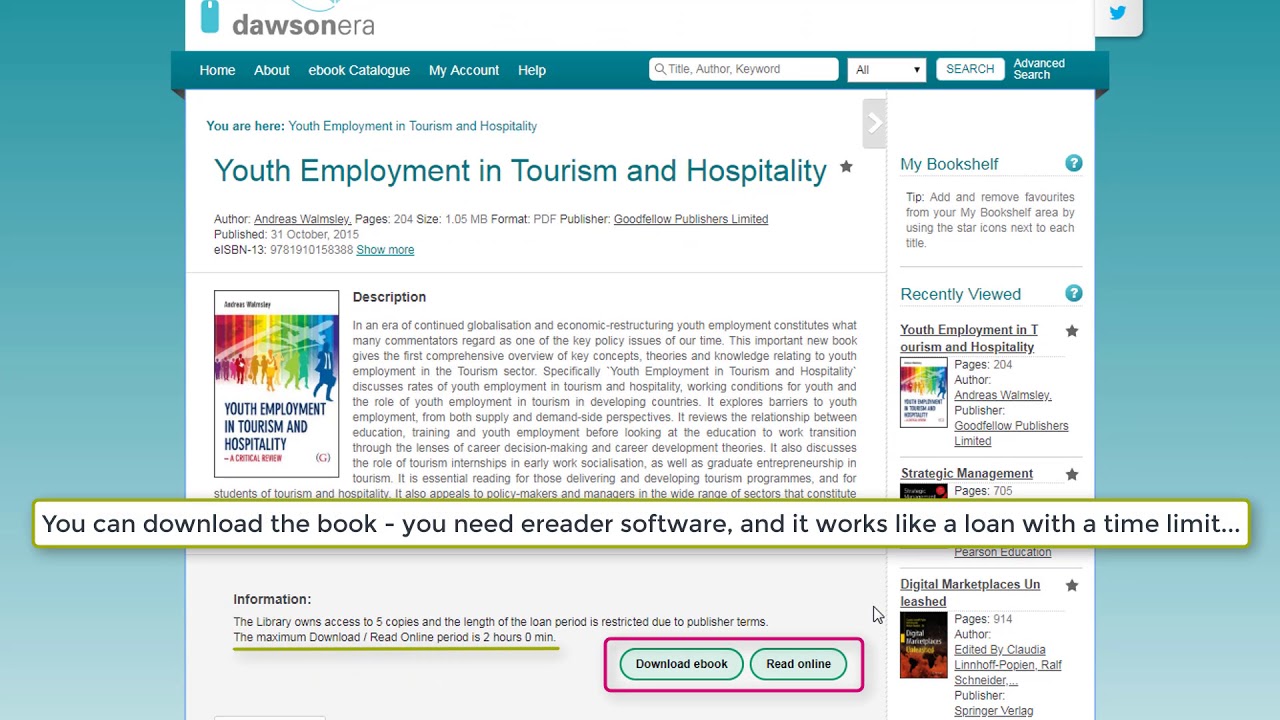Open author Andreas Walmsley link in book details
Image resolution: width=1280 pixels, height=720 pixels.
pos(302,219)
